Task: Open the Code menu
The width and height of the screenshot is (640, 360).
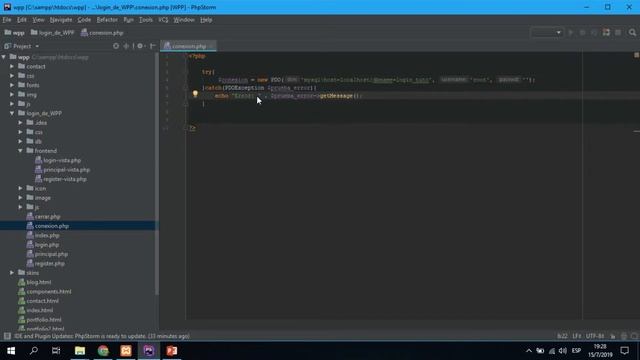Action: pyautogui.click(x=84, y=20)
